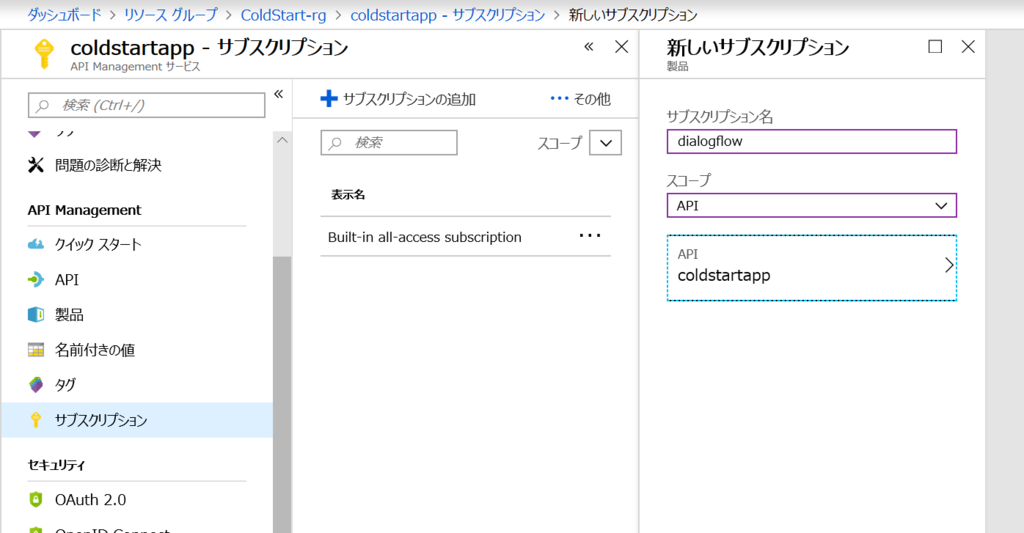Maximize the 新しいサブスクリプション blade
Viewport: 1024px width, 533px height.
click(935, 46)
